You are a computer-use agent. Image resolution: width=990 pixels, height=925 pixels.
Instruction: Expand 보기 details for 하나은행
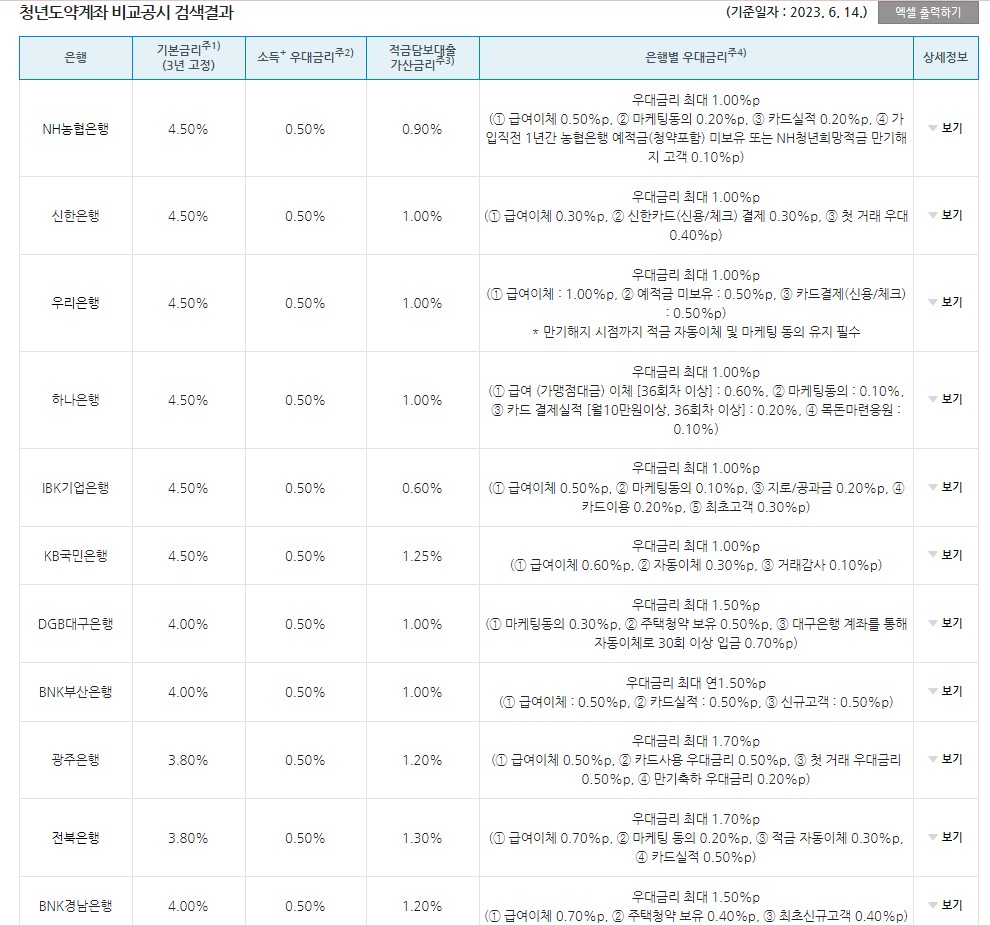(945, 399)
